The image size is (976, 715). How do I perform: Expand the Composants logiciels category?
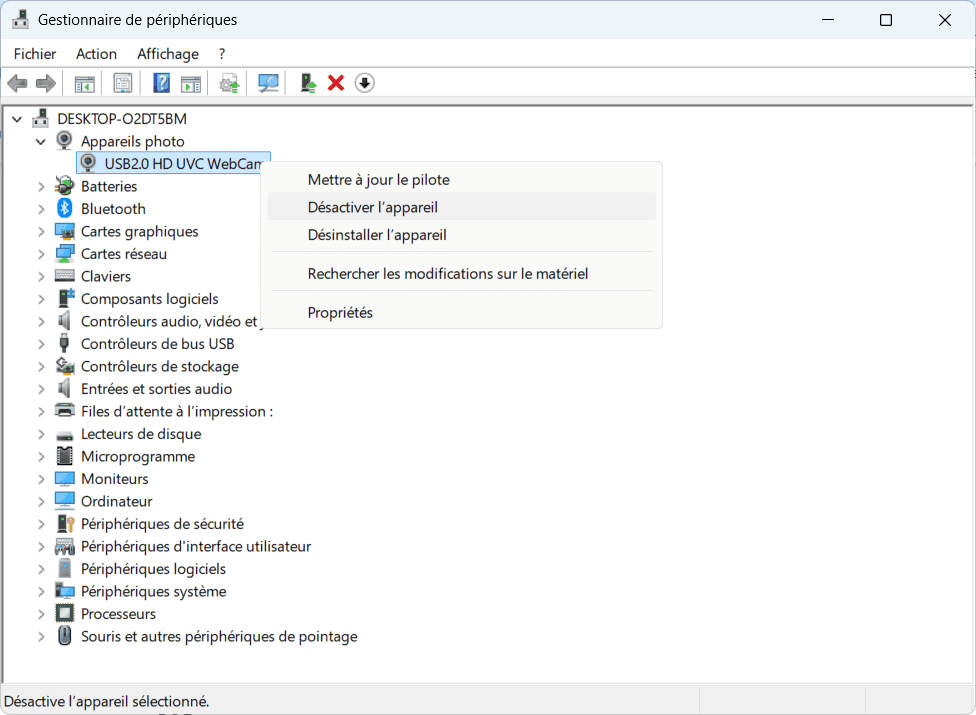point(41,299)
